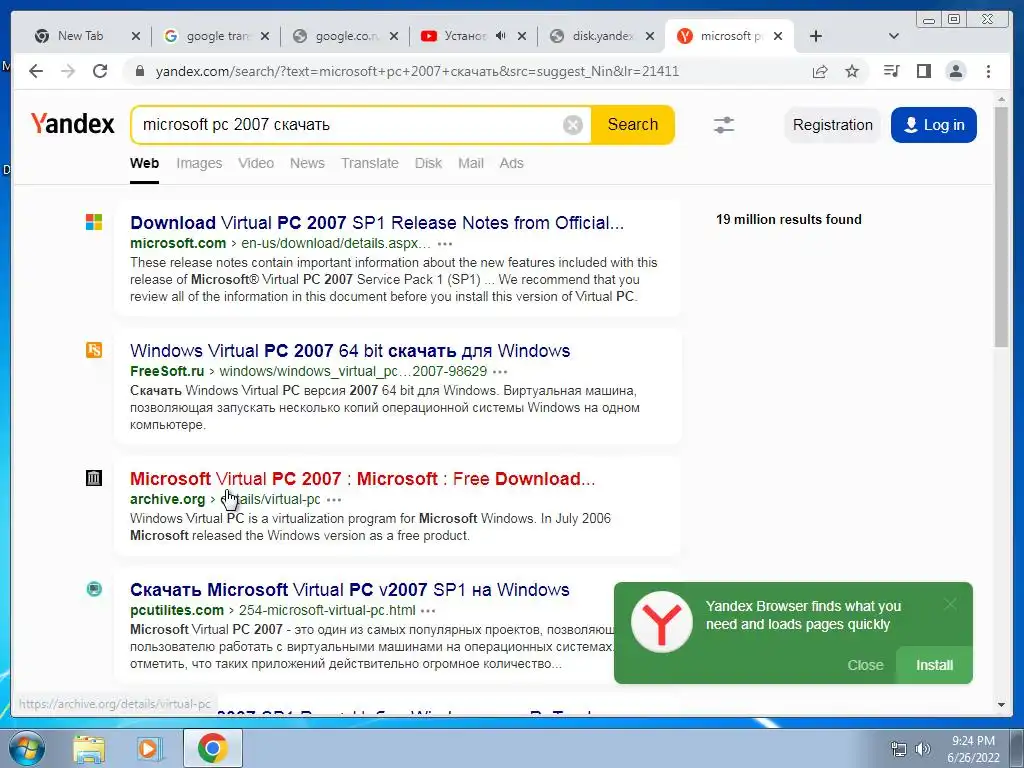The width and height of the screenshot is (1024, 768).
Task: Open Windows Media Player from taskbar
Action: point(150,748)
